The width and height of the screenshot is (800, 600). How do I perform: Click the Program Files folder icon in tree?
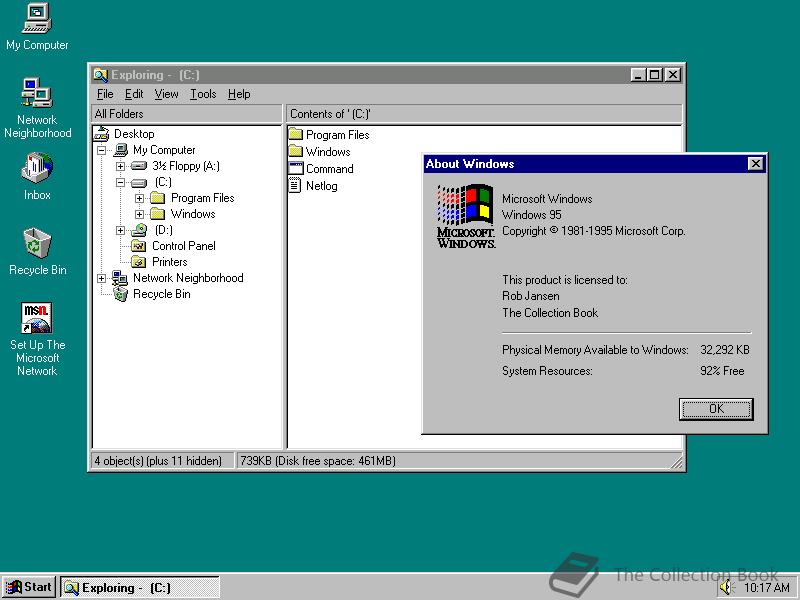[158, 198]
